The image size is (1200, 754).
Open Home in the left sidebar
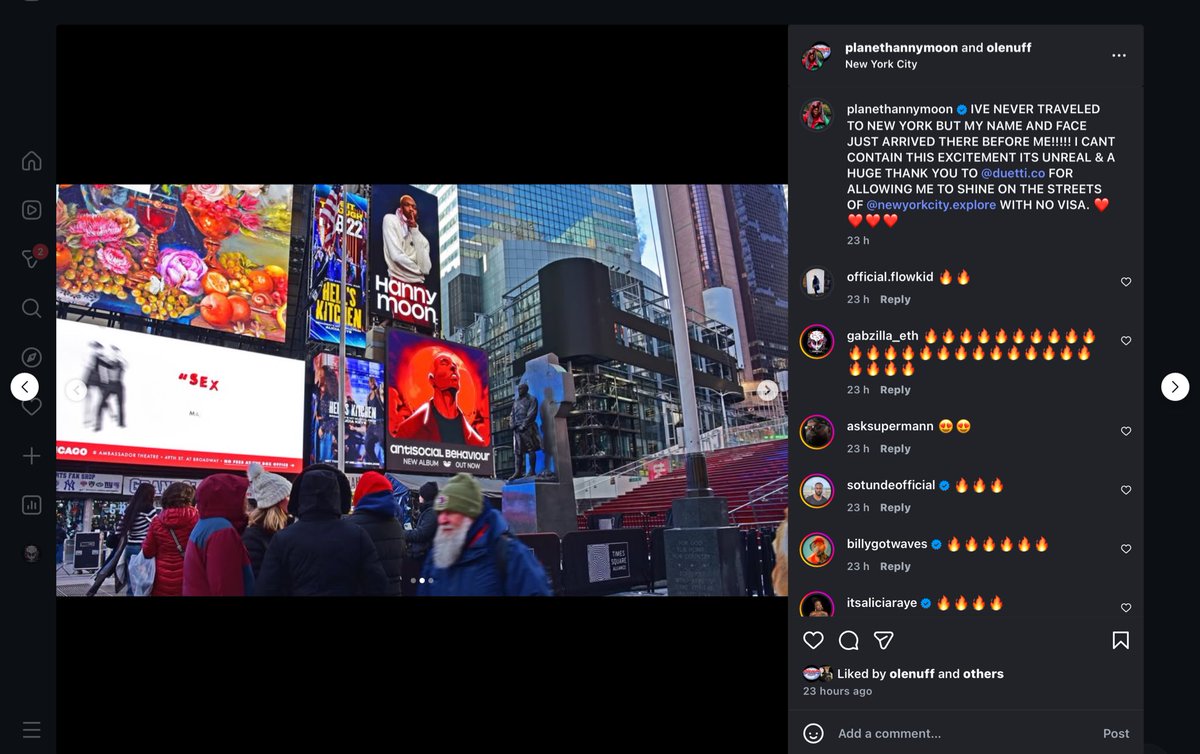point(31,161)
